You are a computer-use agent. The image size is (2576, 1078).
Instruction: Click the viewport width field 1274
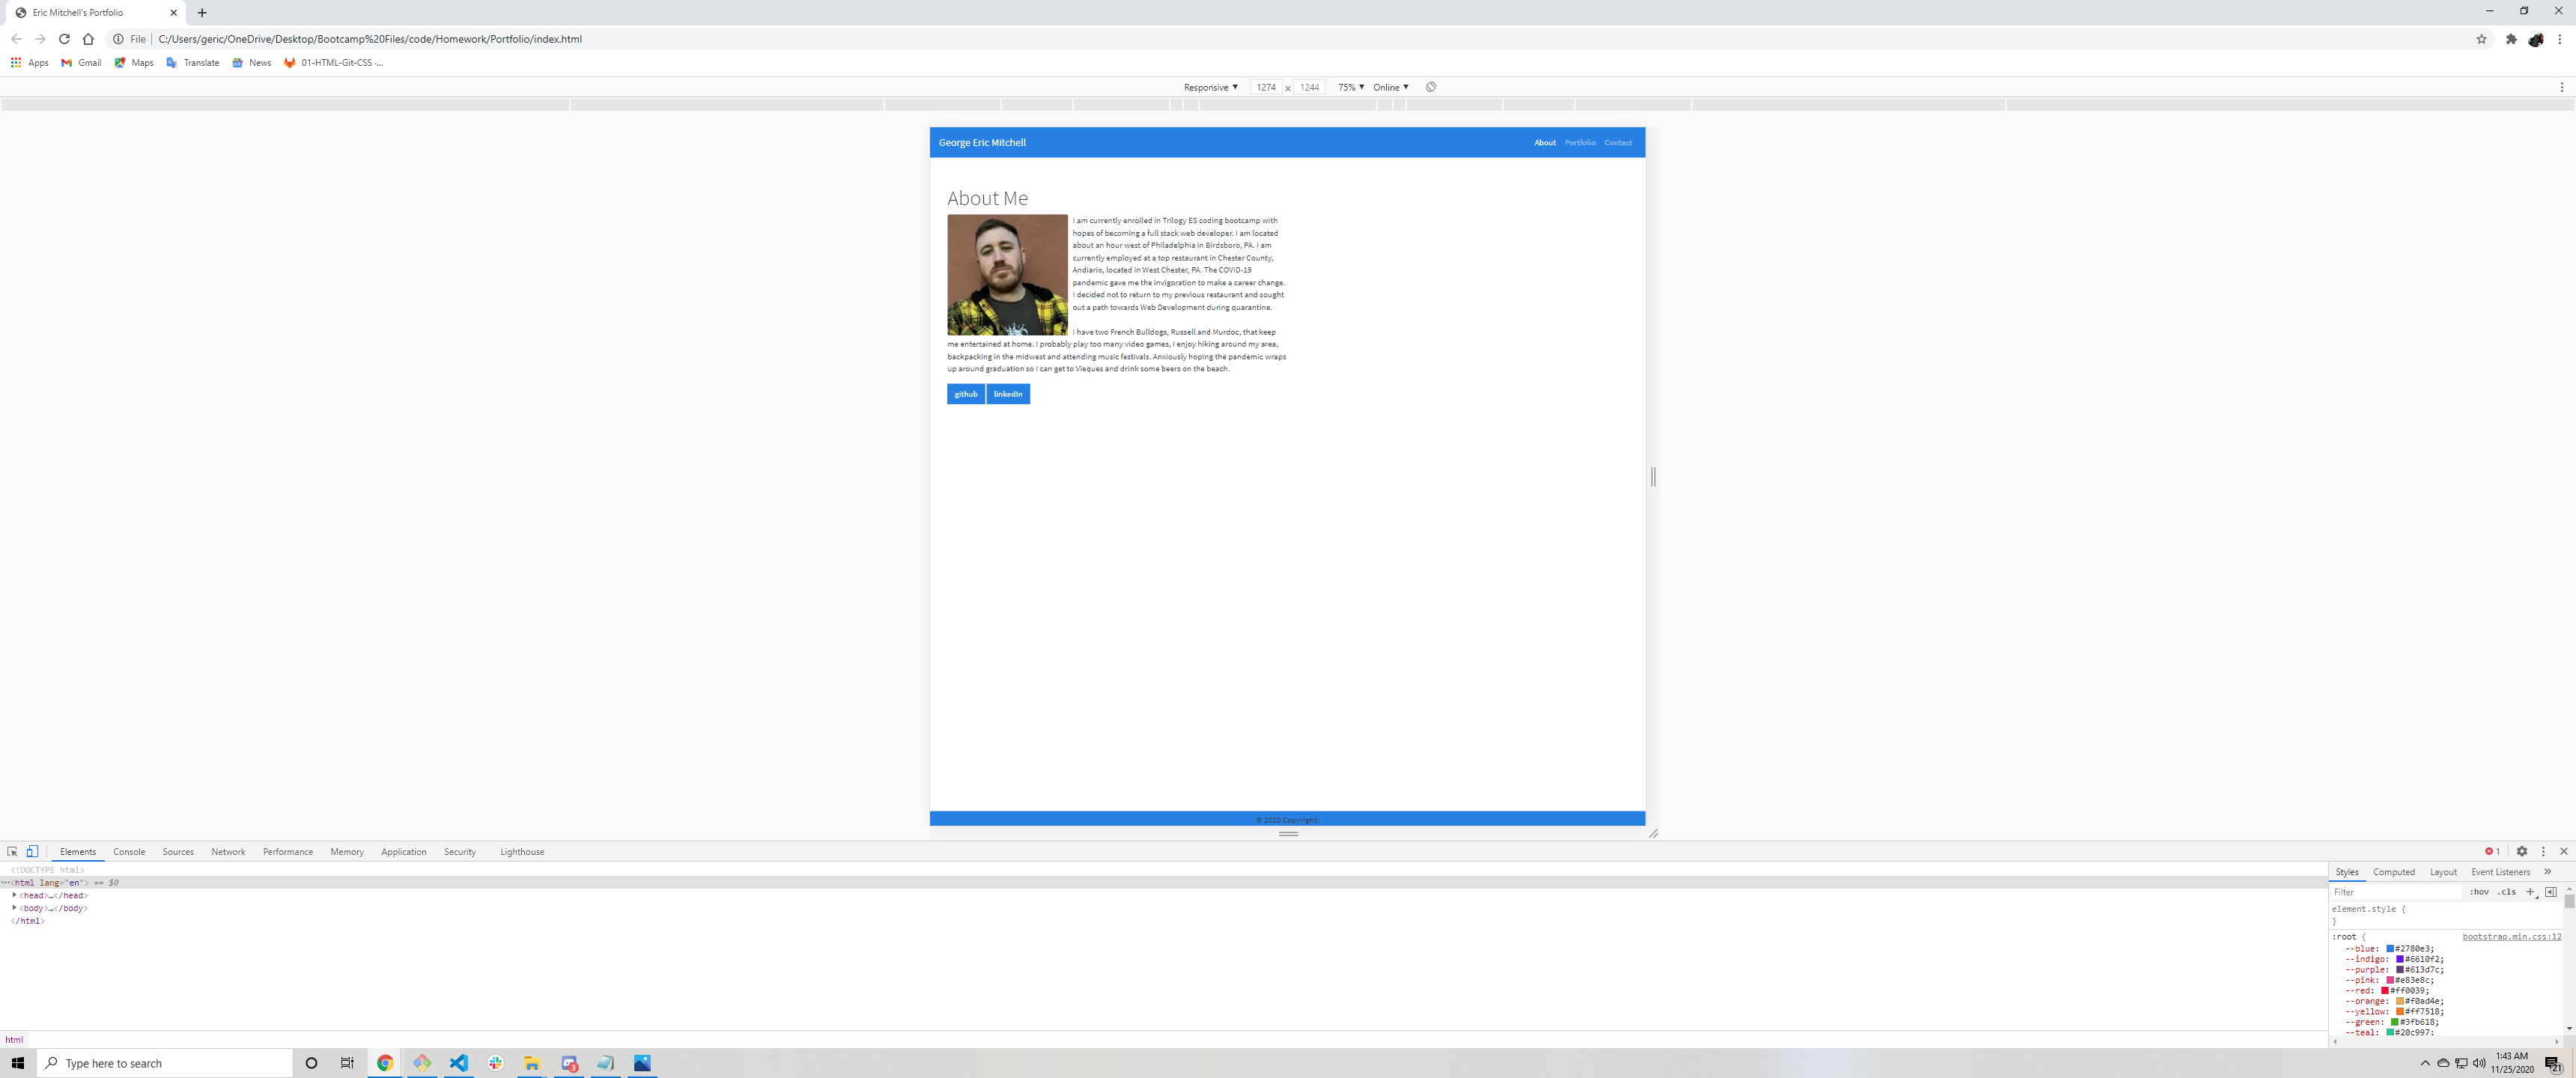(1266, 87)
